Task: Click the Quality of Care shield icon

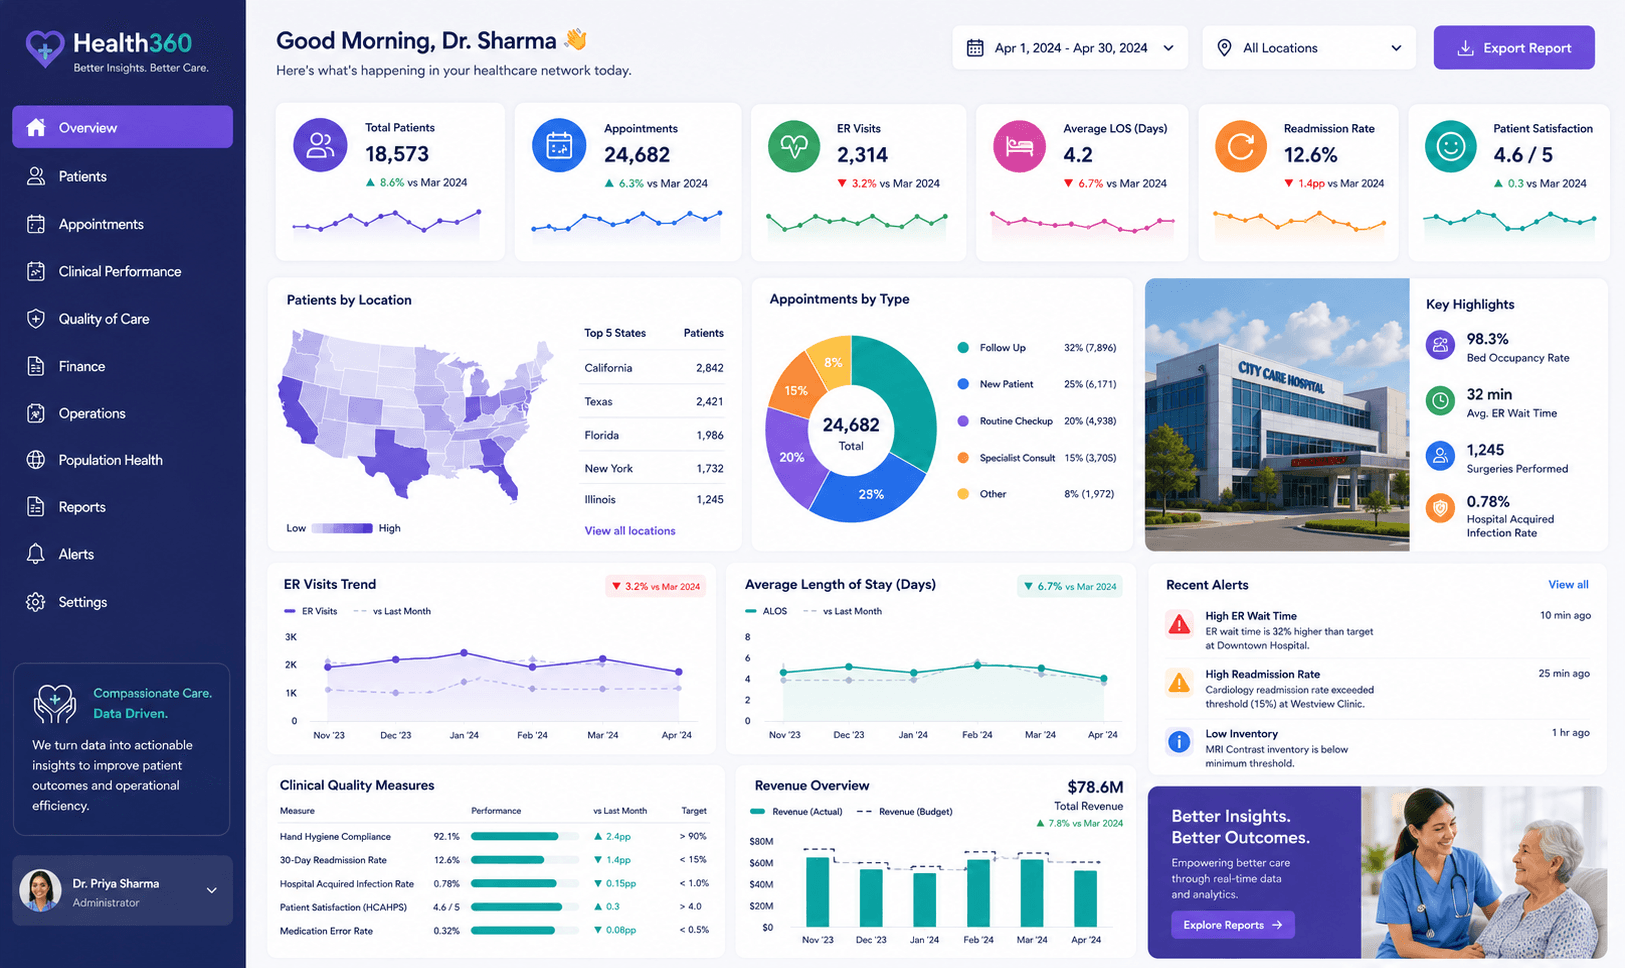Action: (x=36, y=319)
